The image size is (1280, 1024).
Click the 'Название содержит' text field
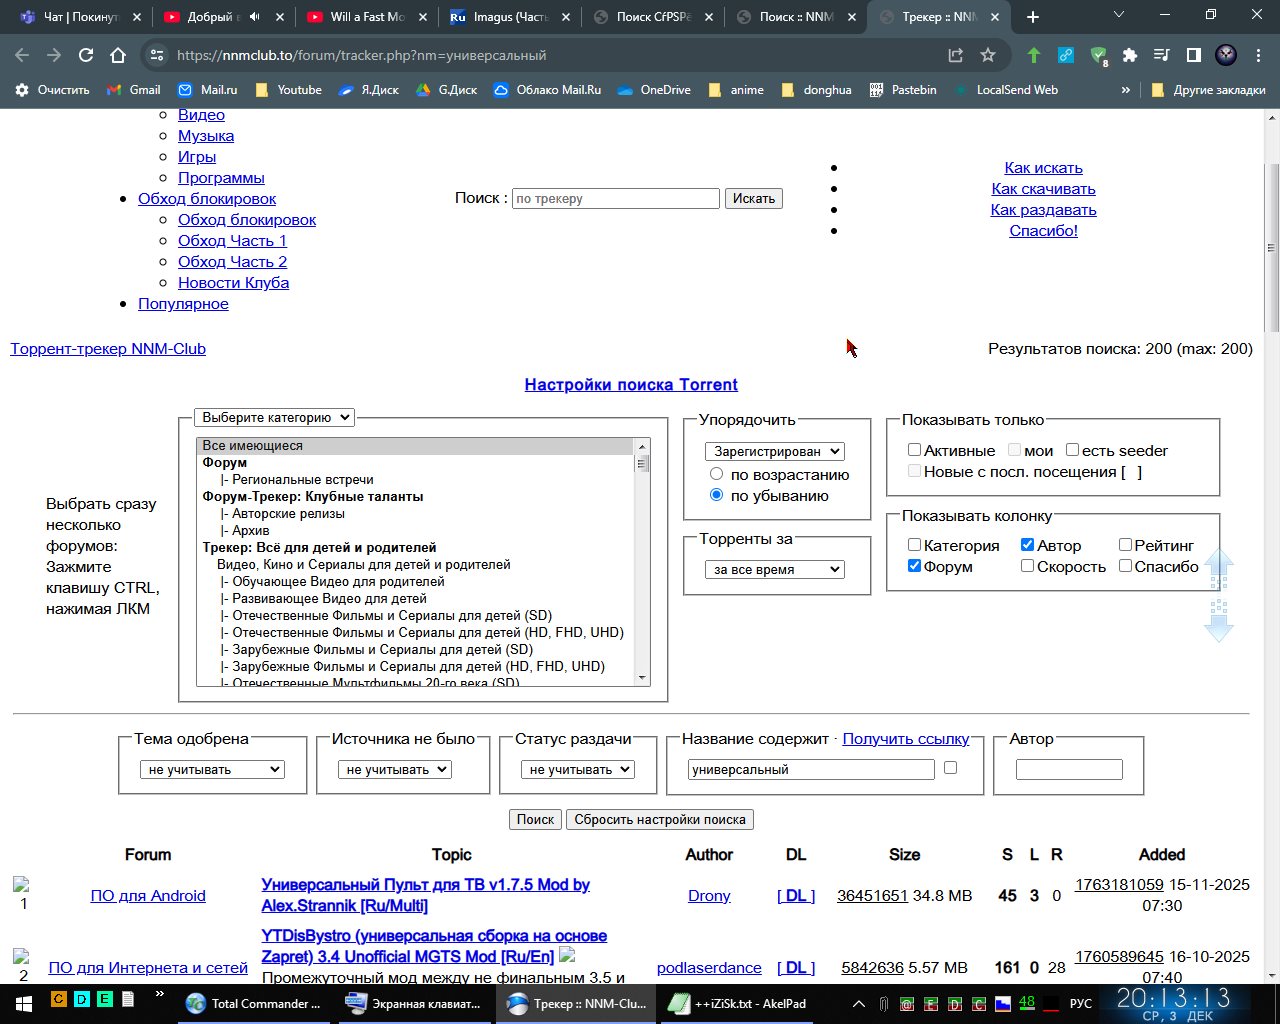click(810, 769)
